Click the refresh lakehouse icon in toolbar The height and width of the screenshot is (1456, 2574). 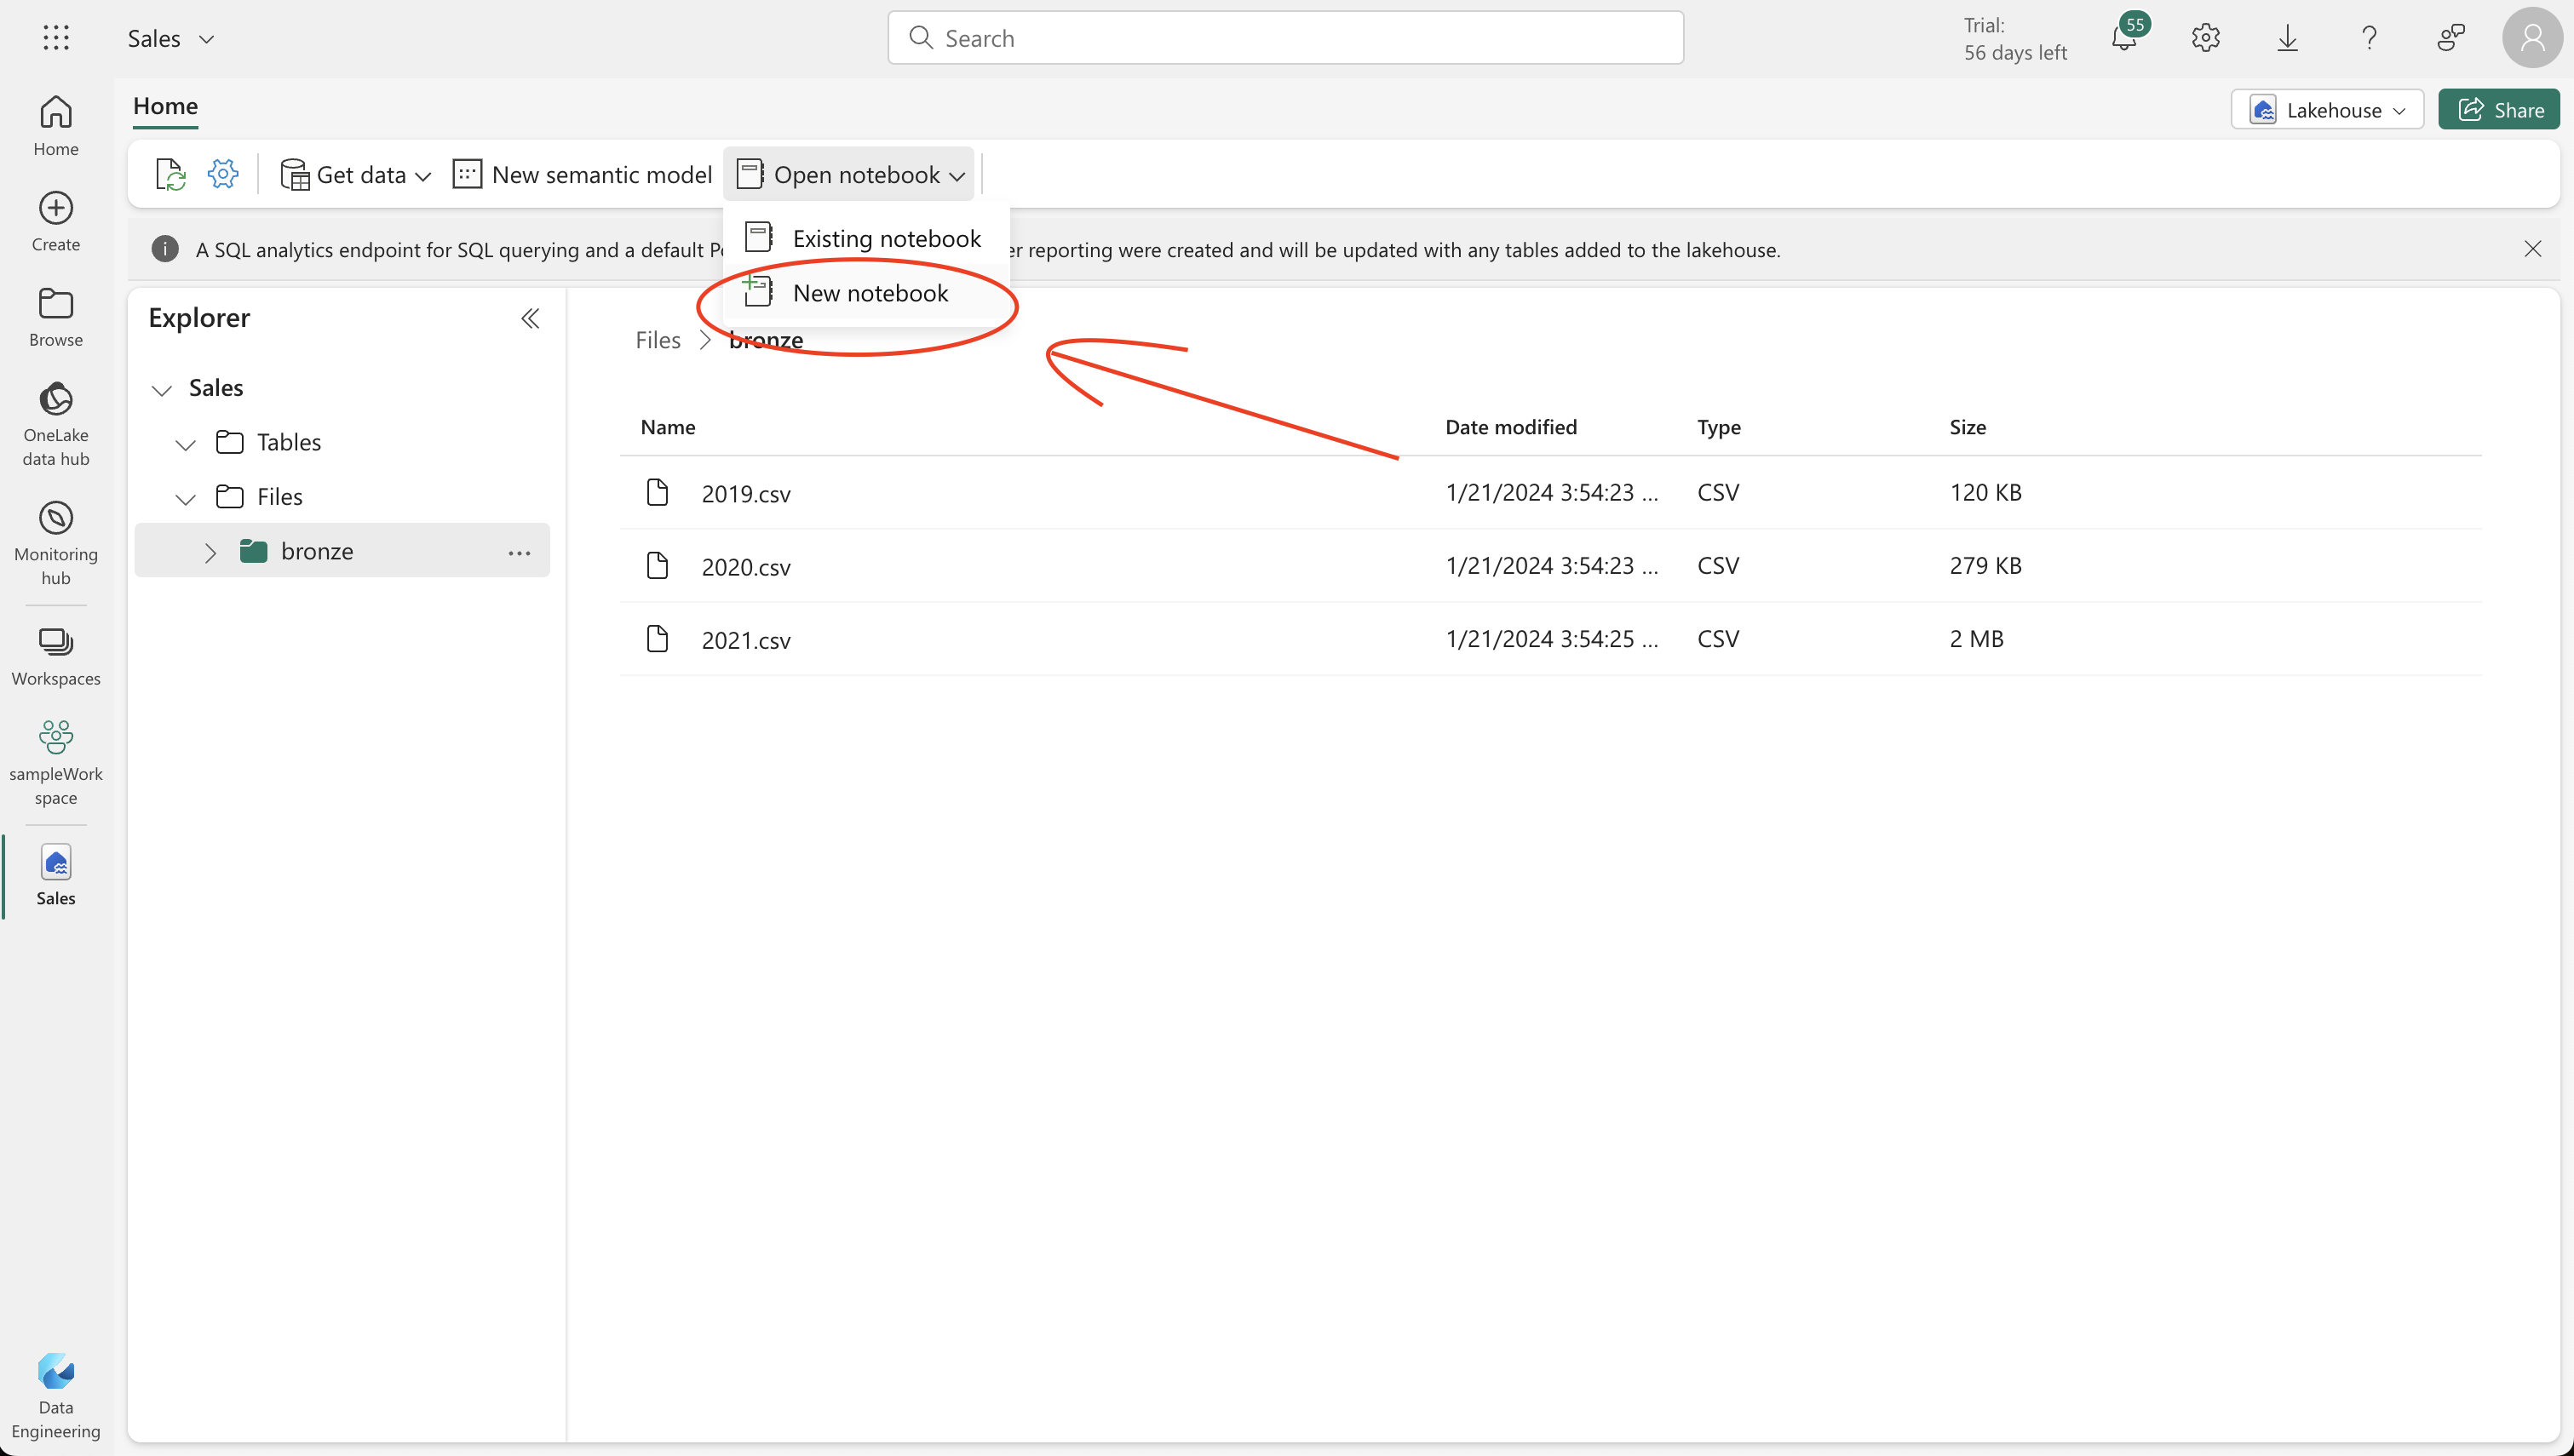[x=171, y=175]
